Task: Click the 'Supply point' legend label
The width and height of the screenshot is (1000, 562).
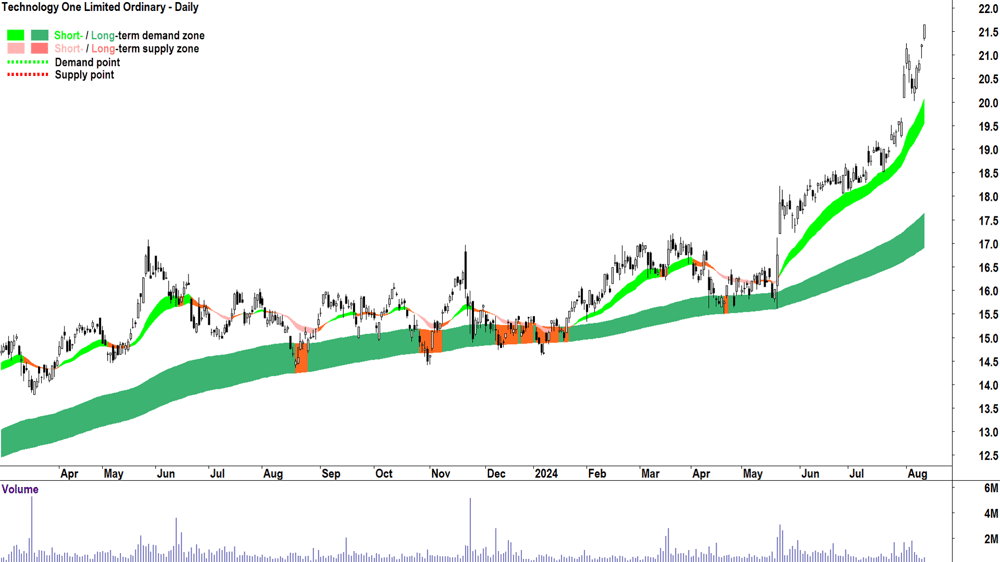Action: tap(84, 75)
